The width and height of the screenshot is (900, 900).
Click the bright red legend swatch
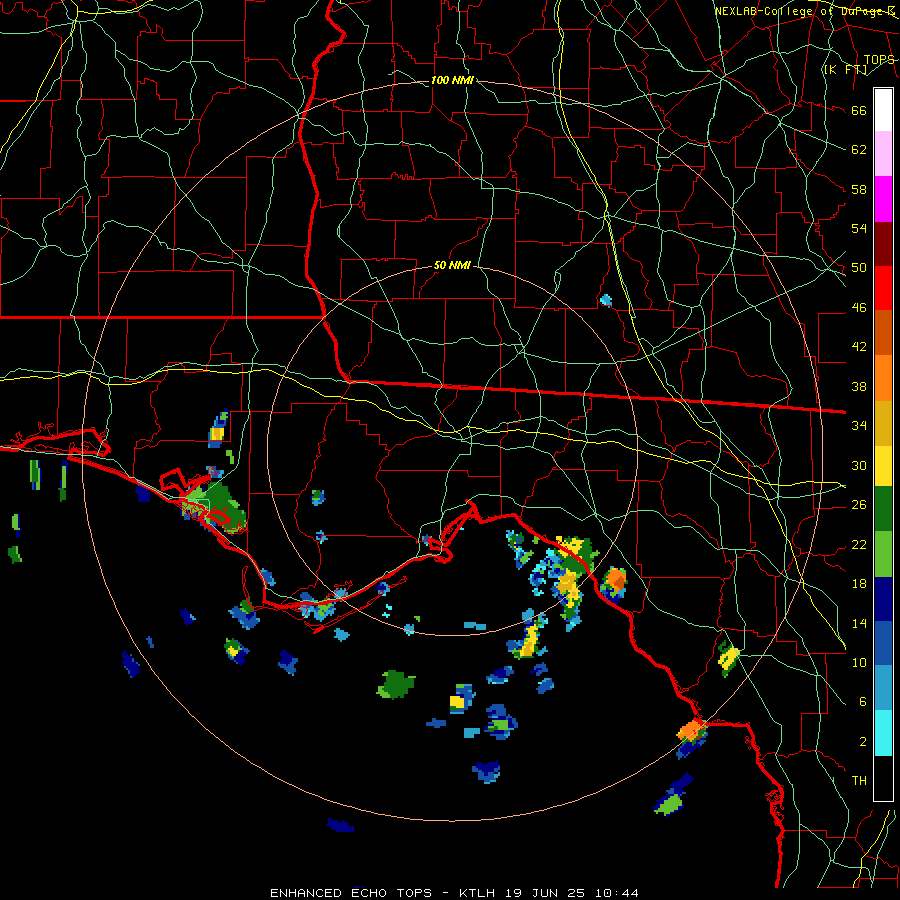point(883,288)
